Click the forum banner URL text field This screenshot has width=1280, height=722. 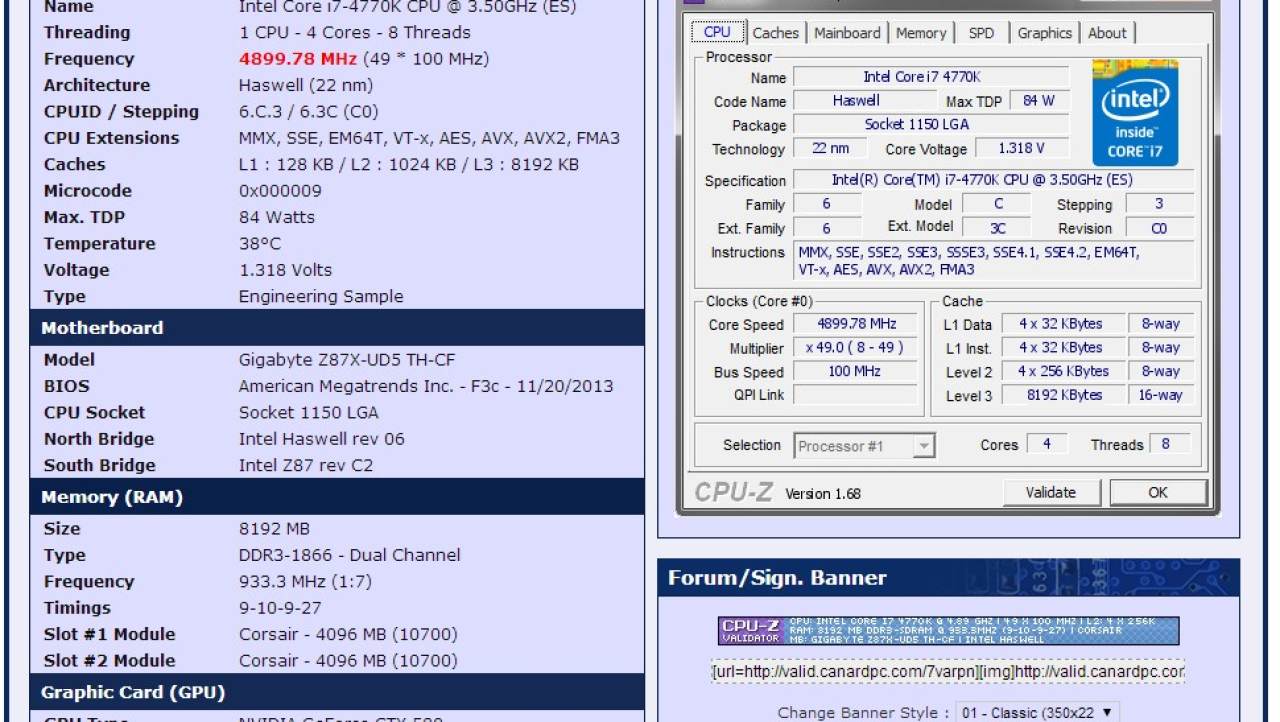click(x=948, y=672)
